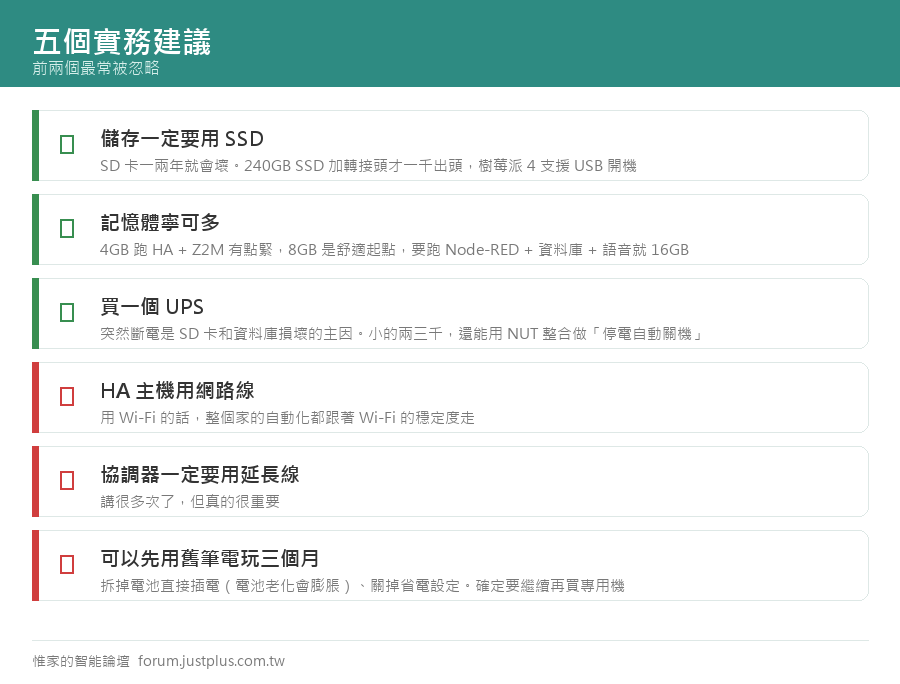This screenshot has width=900, height=684.
Task: Click the 儲存一定要用 SSD heading
Action: (182, 139)
